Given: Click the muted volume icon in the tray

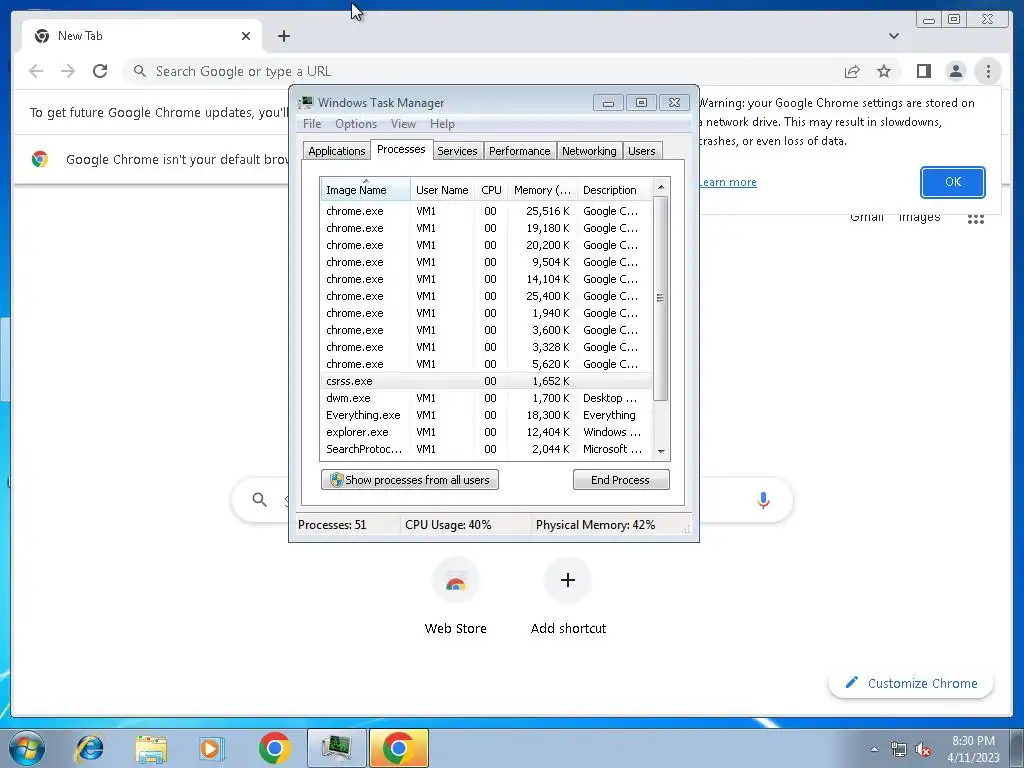Looking at the screenshot, I should pyautogui.click(x=923, y=749).
